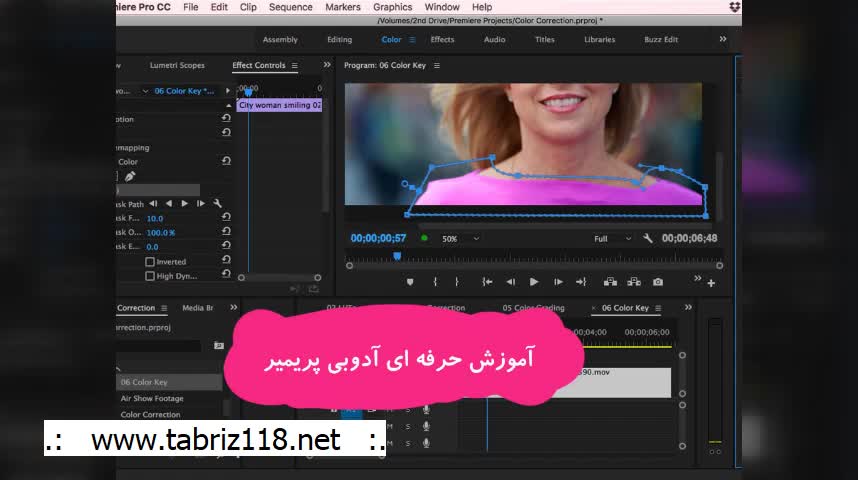Viewport: 858px width, 480px height.
Task: Click the Lift button in Program monitor
Action: (x=608, y=282)
